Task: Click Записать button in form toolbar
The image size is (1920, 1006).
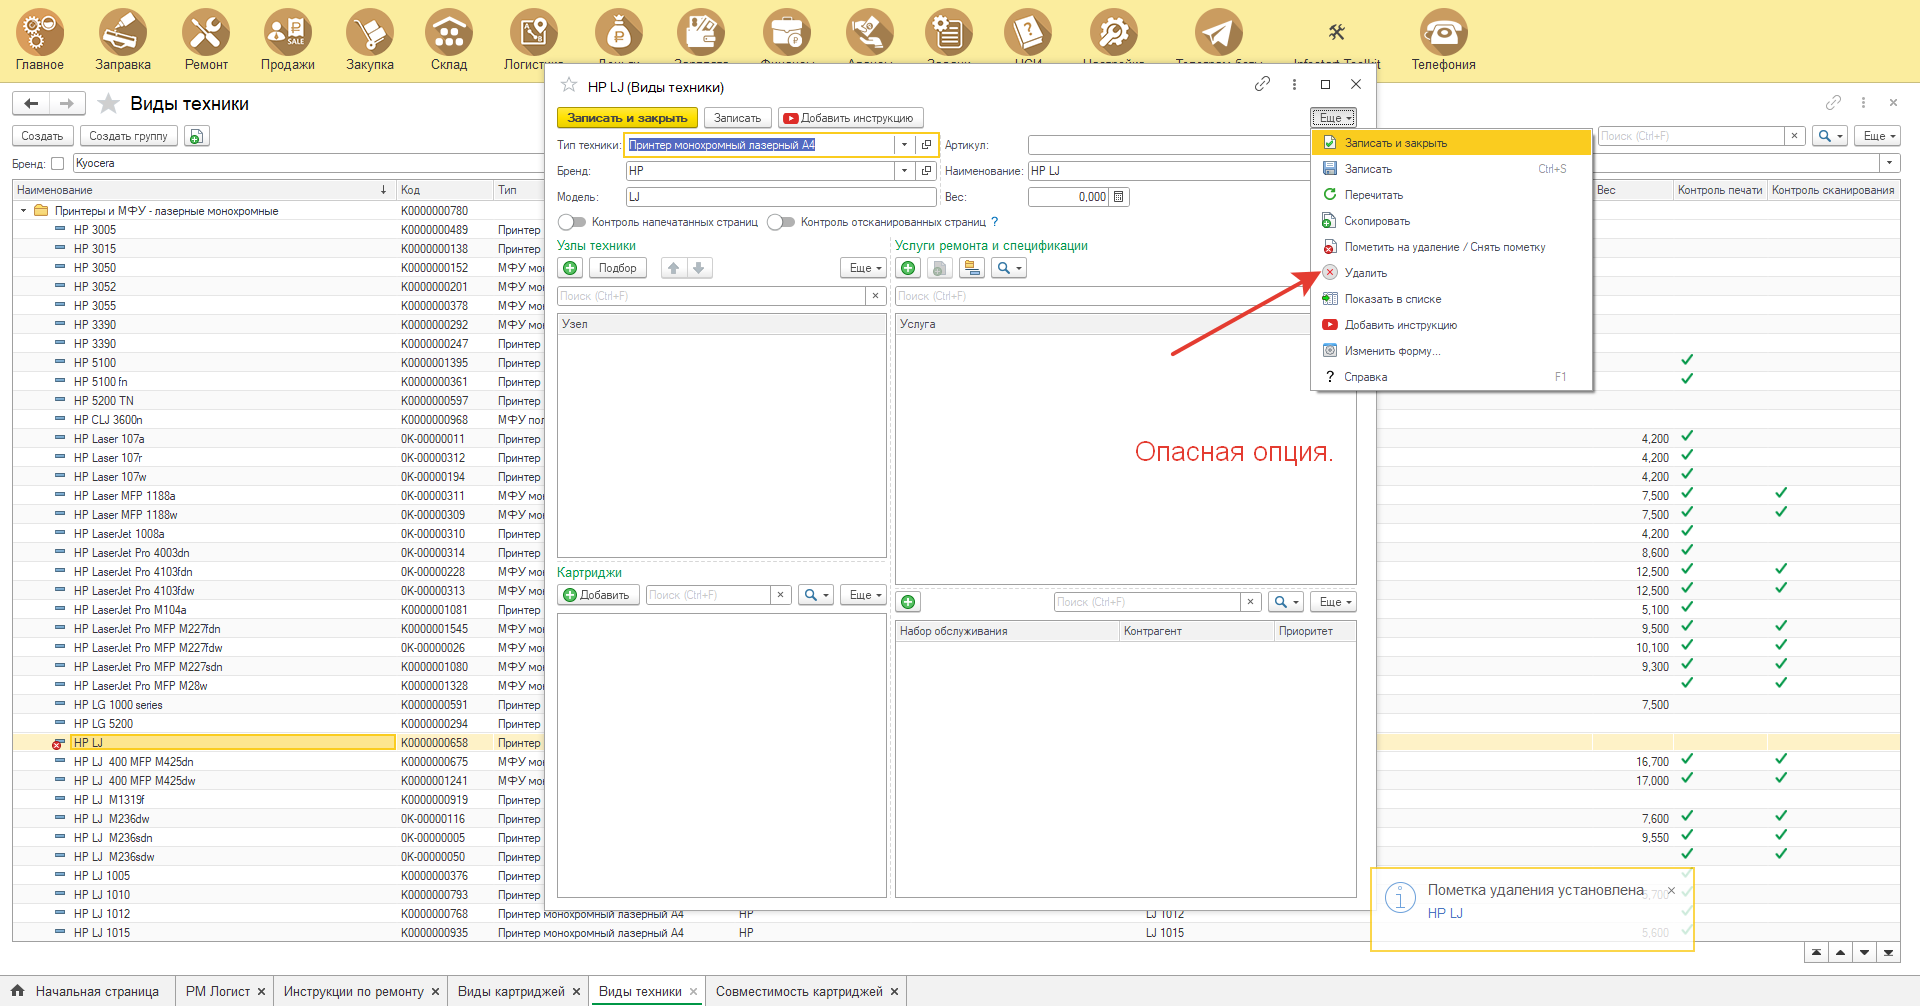Action: click(x=737, y=118)
